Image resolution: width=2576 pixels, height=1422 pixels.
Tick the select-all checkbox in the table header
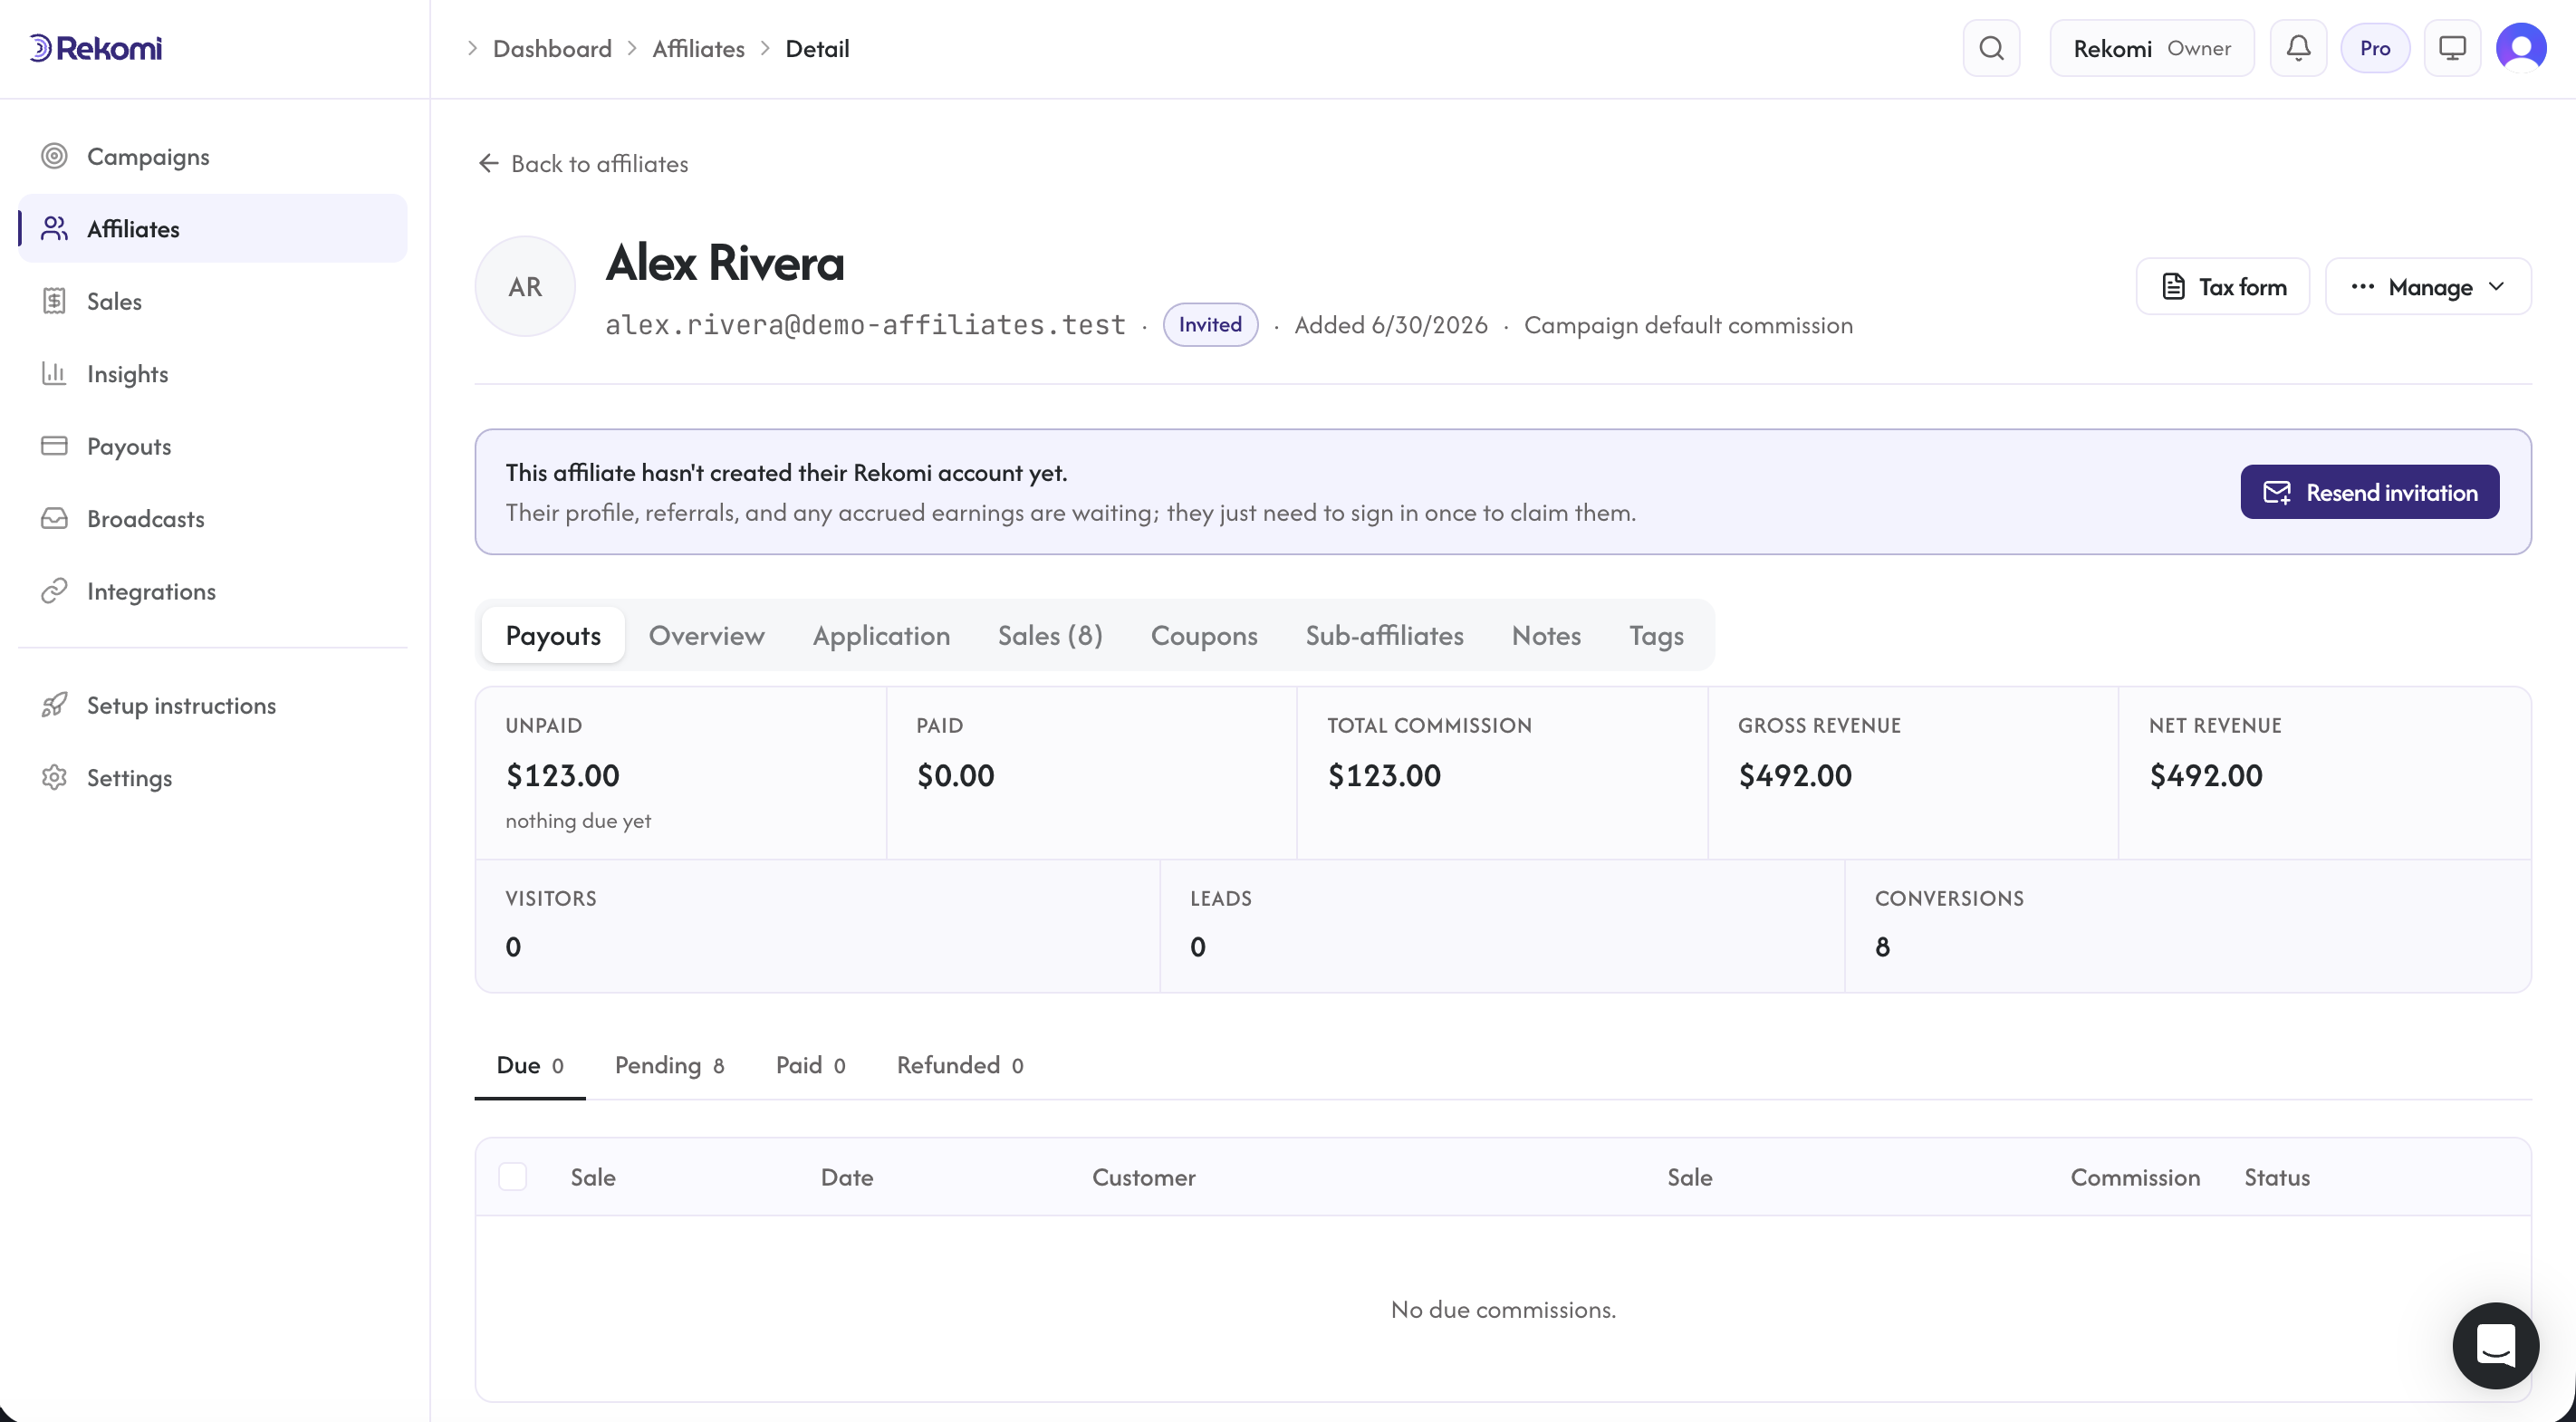tap(513, 1177)
